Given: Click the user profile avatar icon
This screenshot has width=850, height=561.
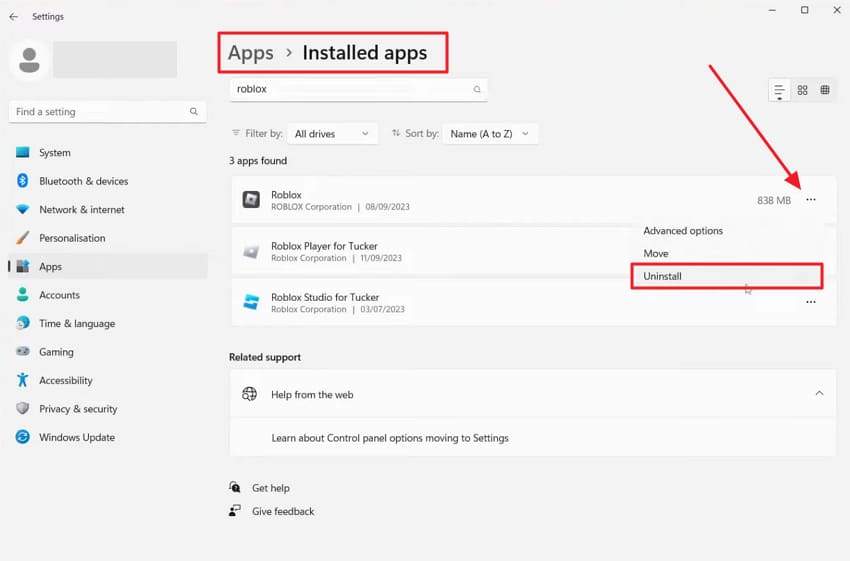Looking at the screenshot, I should coord(29,60).
